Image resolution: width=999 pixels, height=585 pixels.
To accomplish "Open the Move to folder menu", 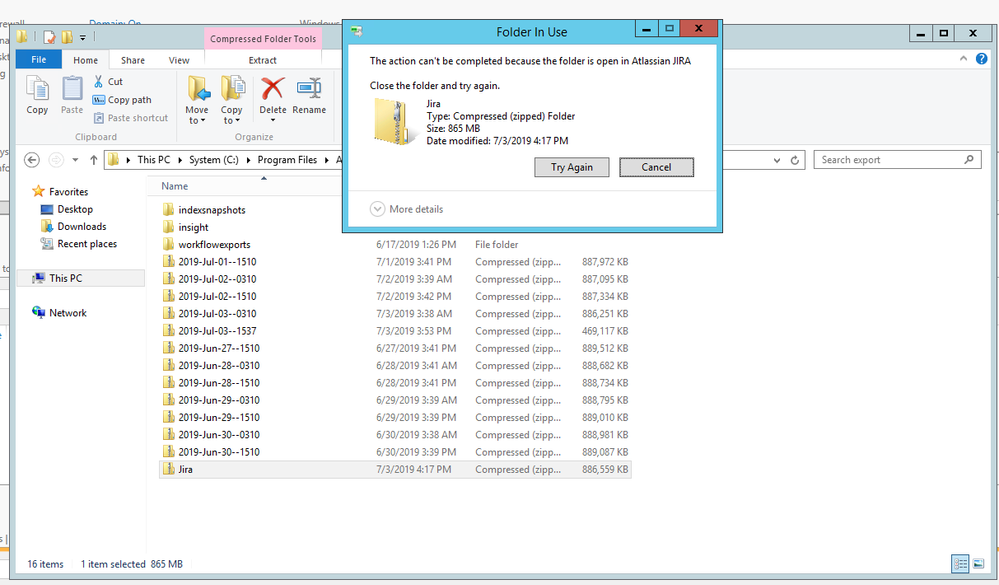I will [x=197, y=99].
